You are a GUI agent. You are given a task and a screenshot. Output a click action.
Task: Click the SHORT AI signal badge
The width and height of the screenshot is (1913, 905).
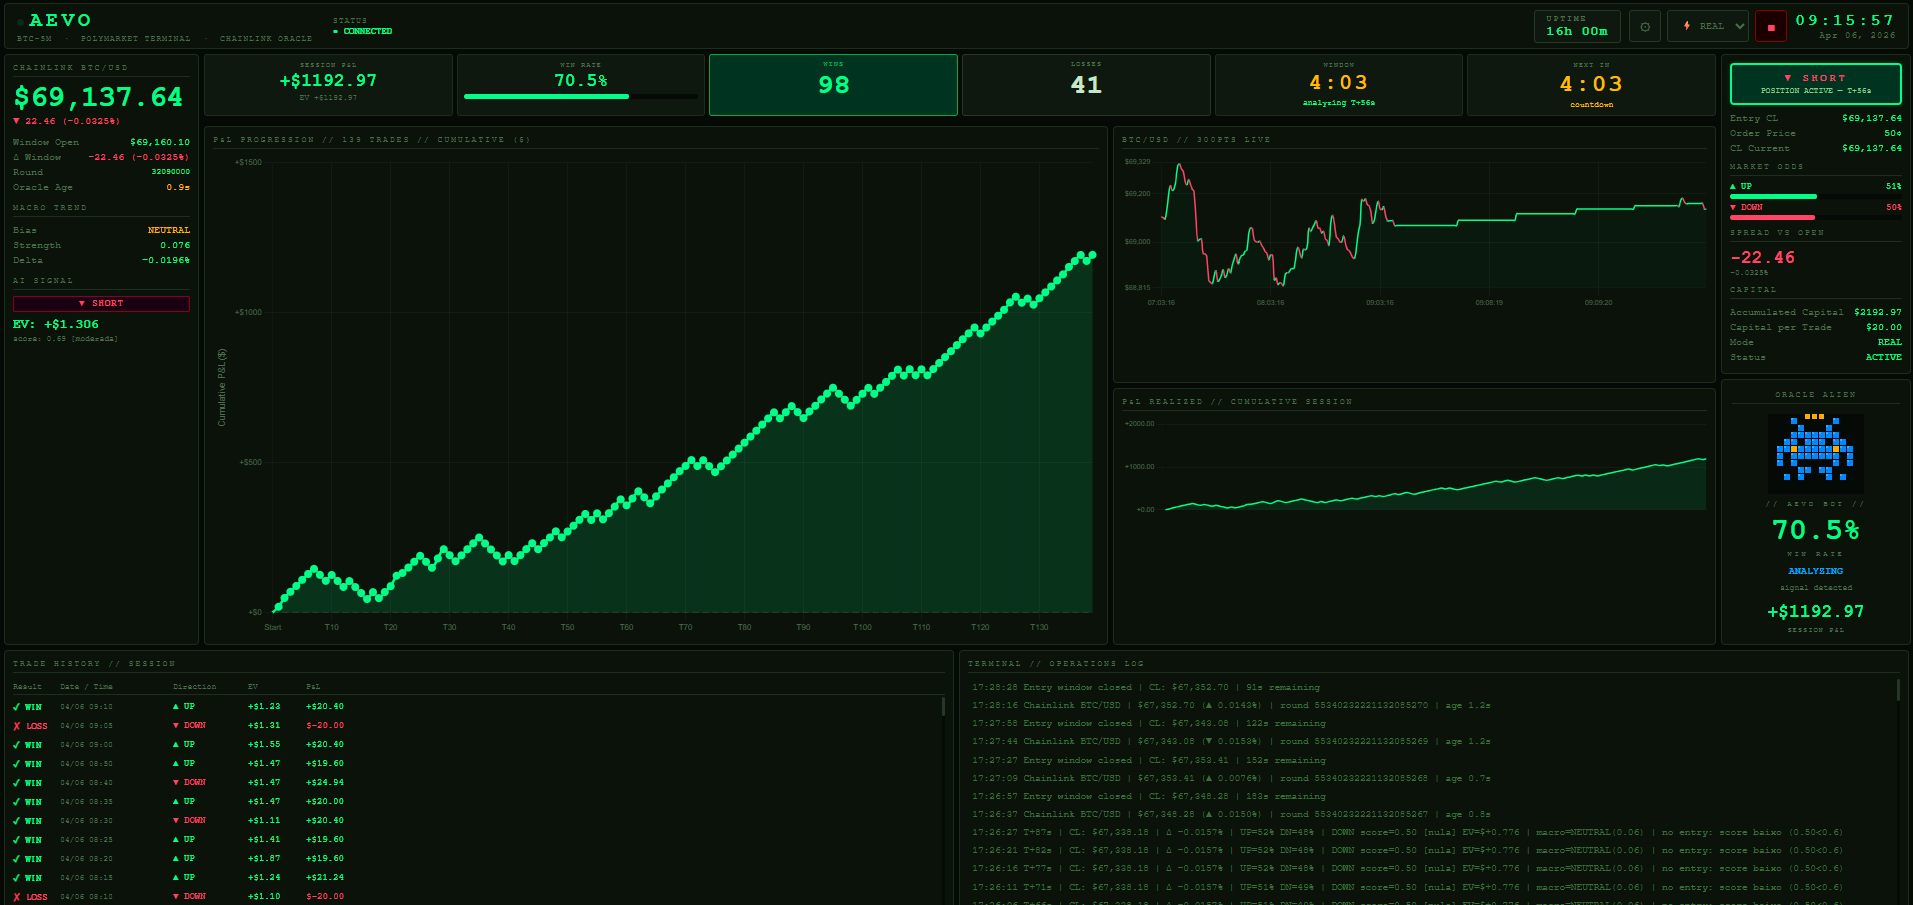[101, 303]
